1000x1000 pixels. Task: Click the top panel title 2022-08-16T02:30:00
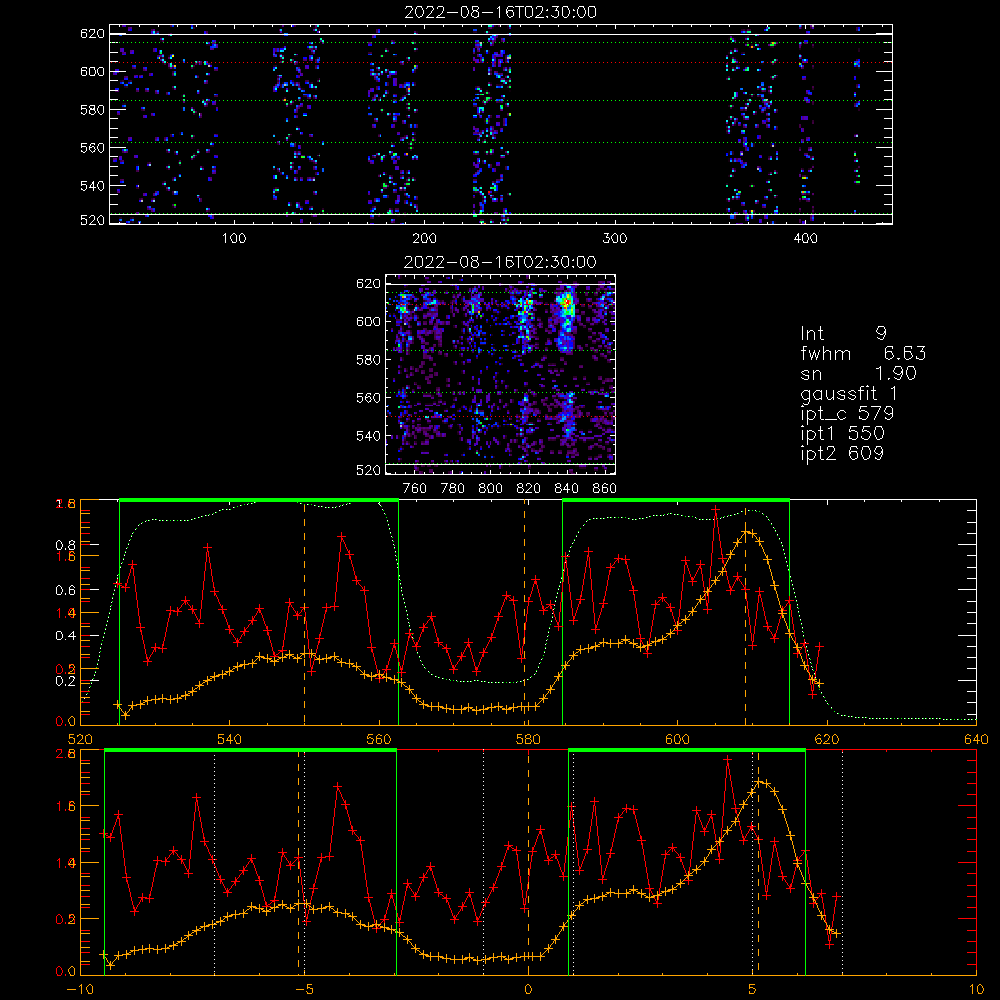click(x=501, y=12)
